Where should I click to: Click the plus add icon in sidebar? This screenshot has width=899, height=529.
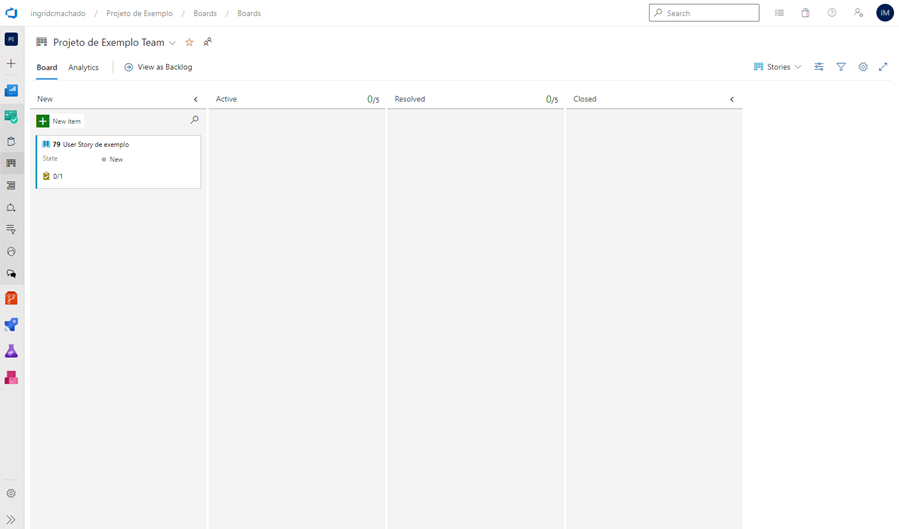pos(11,64)
